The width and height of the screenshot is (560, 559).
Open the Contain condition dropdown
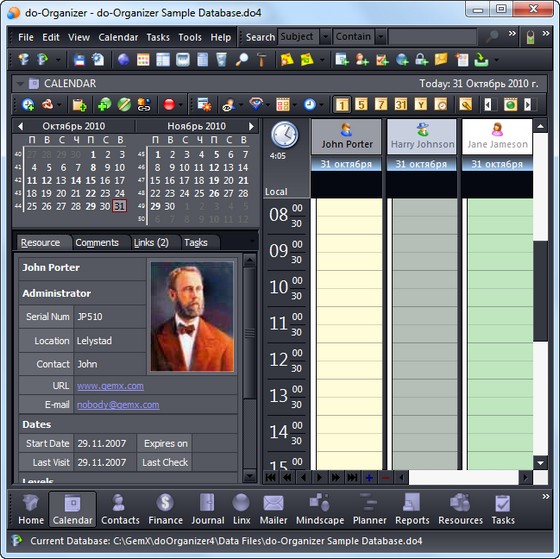click(381, 37)
